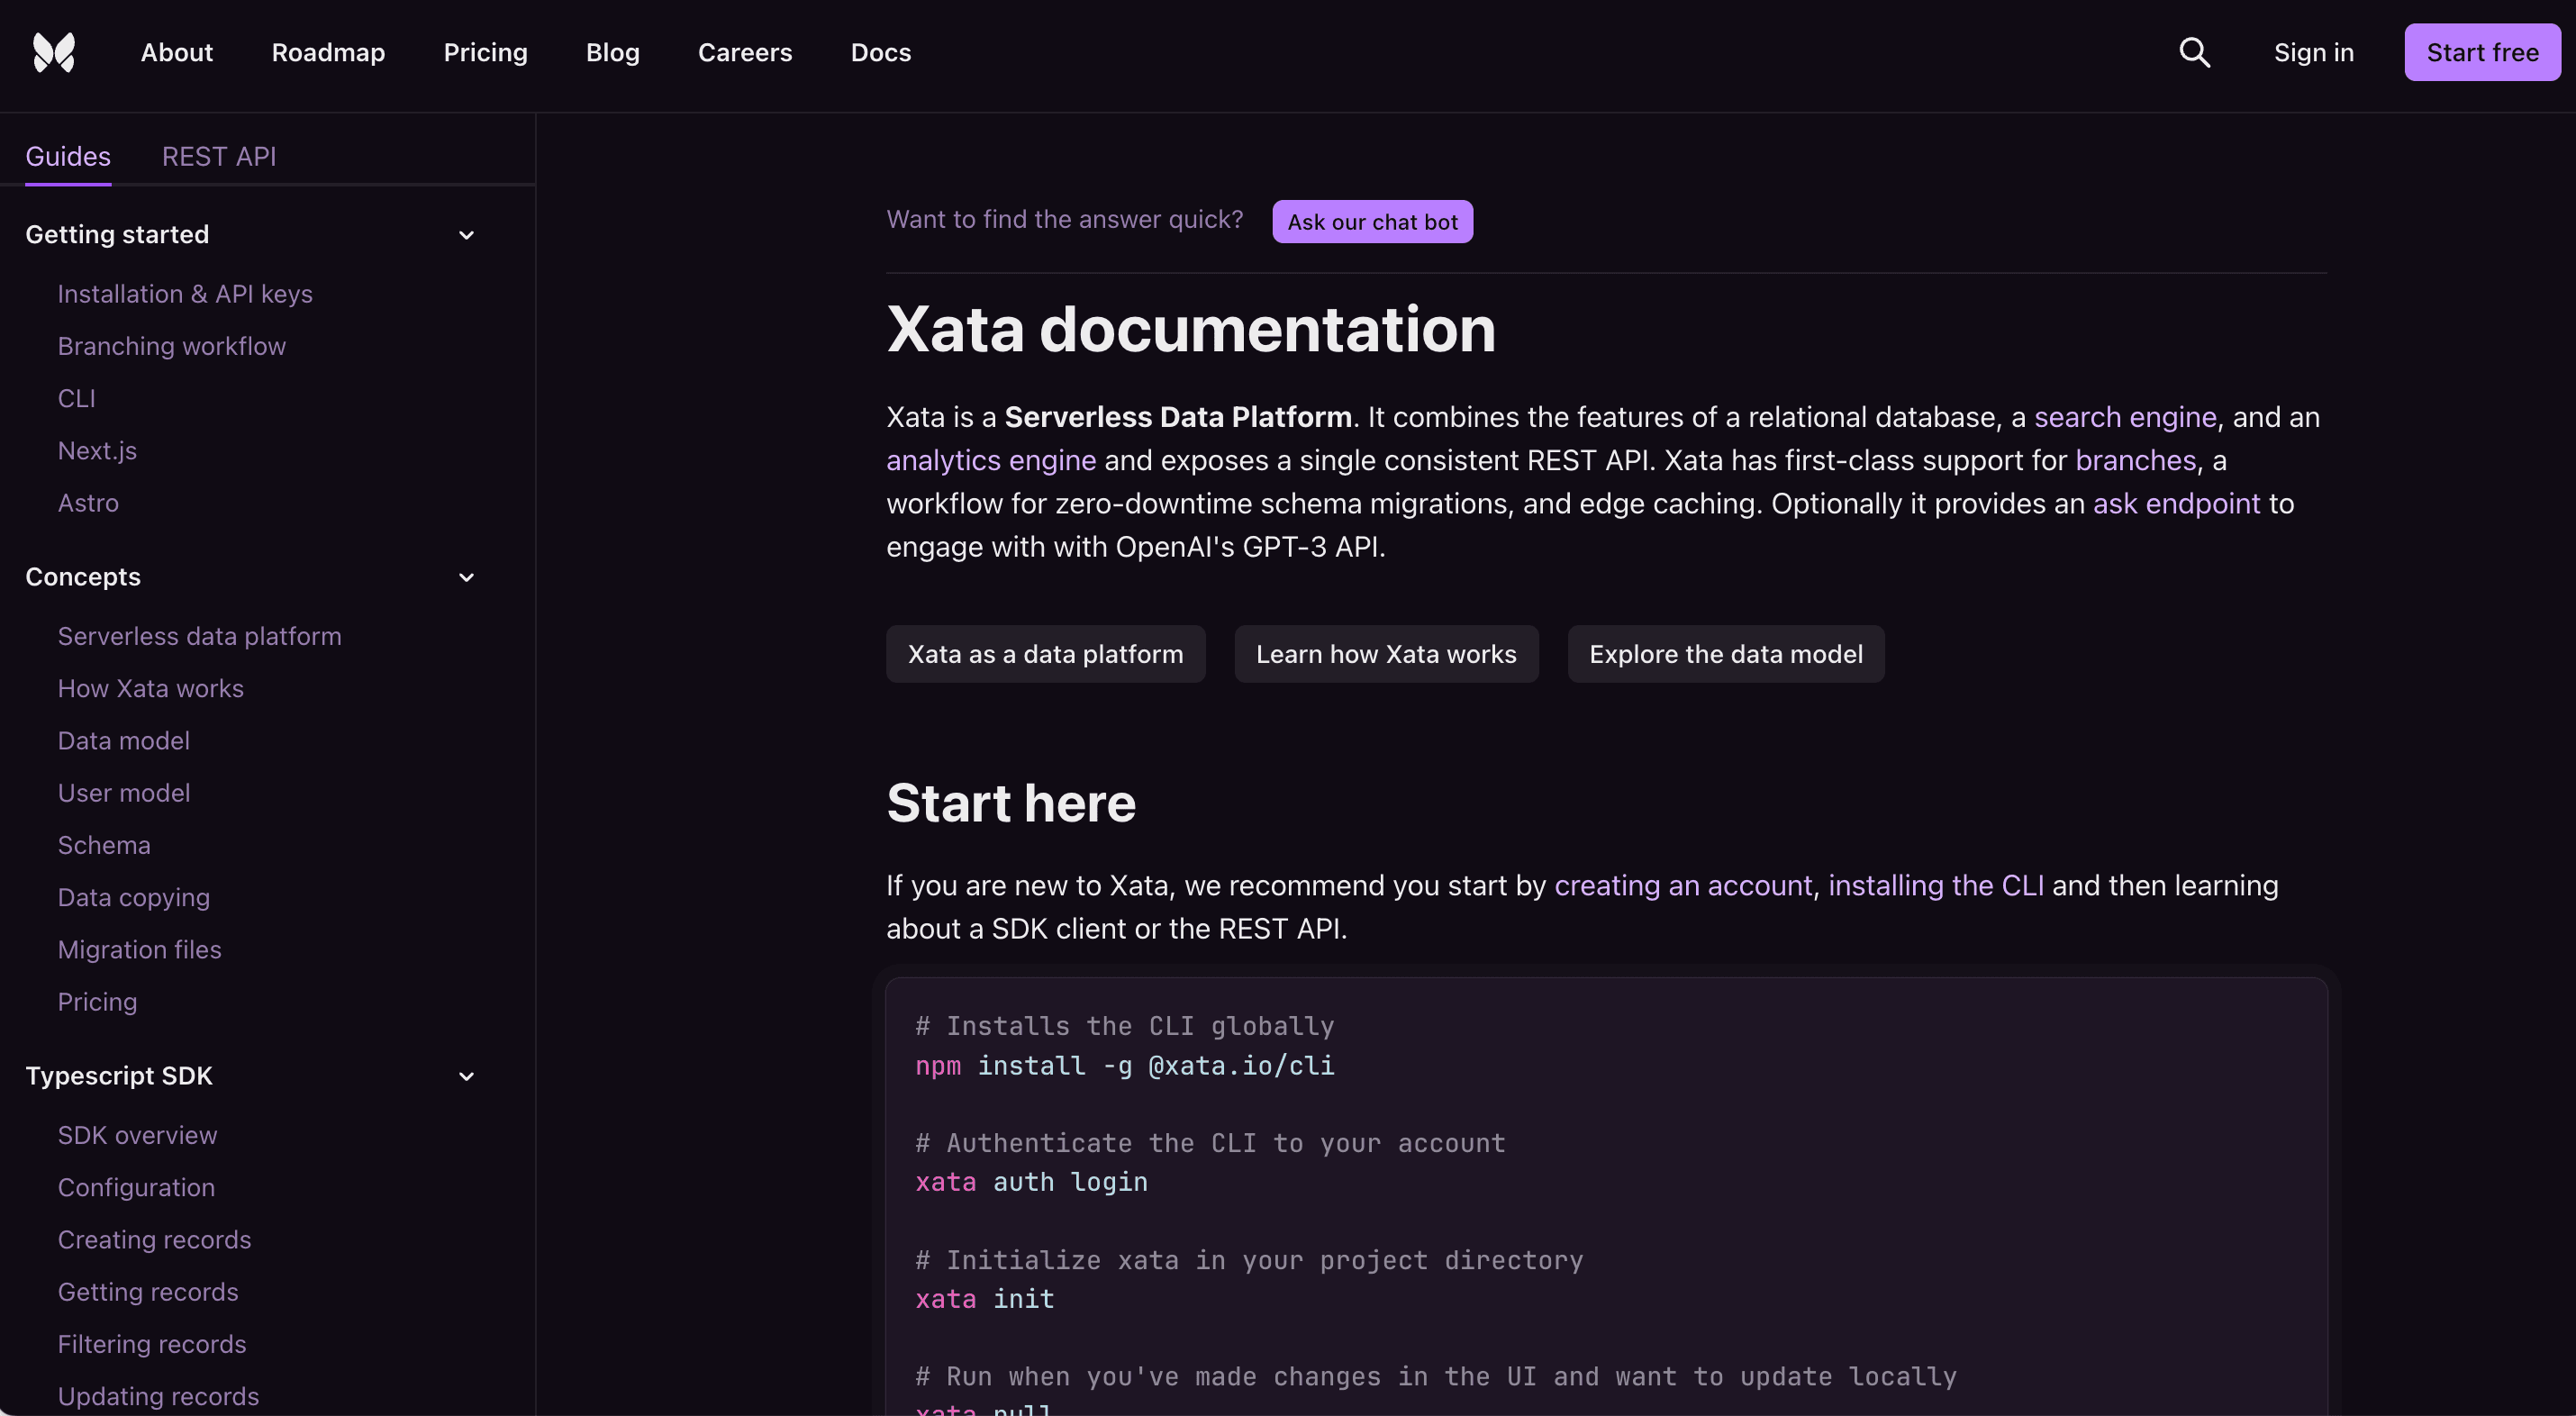
Task: Follow the search engine link
Action: point(2125,417)
